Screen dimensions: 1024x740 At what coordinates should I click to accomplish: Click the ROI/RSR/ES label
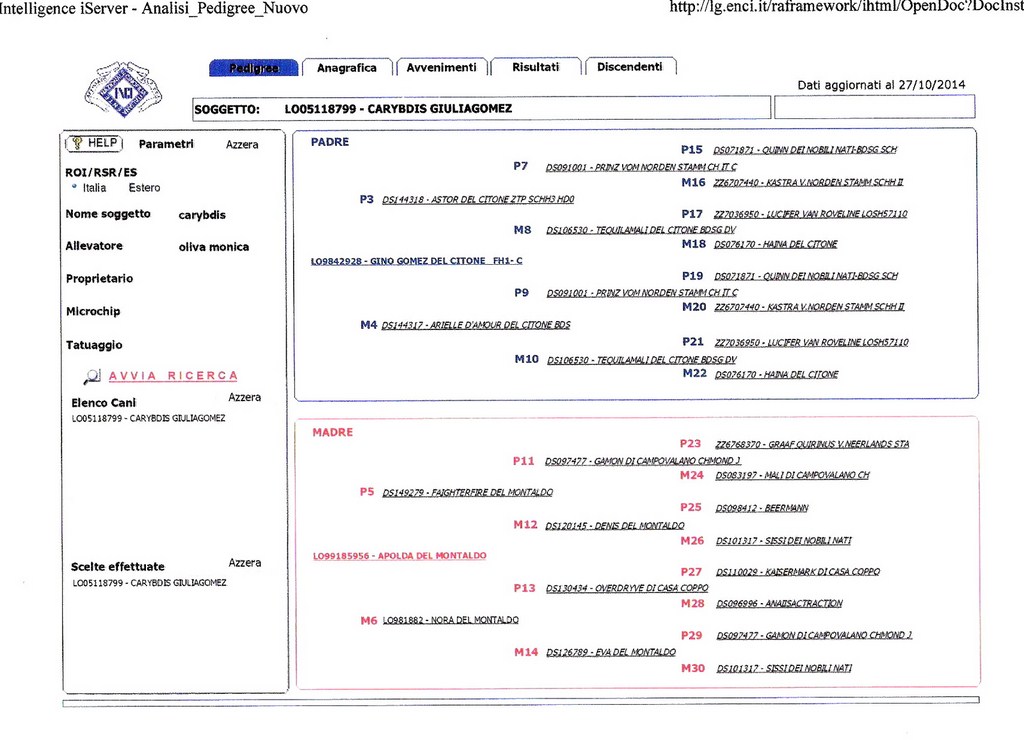[x=101, y=172]
